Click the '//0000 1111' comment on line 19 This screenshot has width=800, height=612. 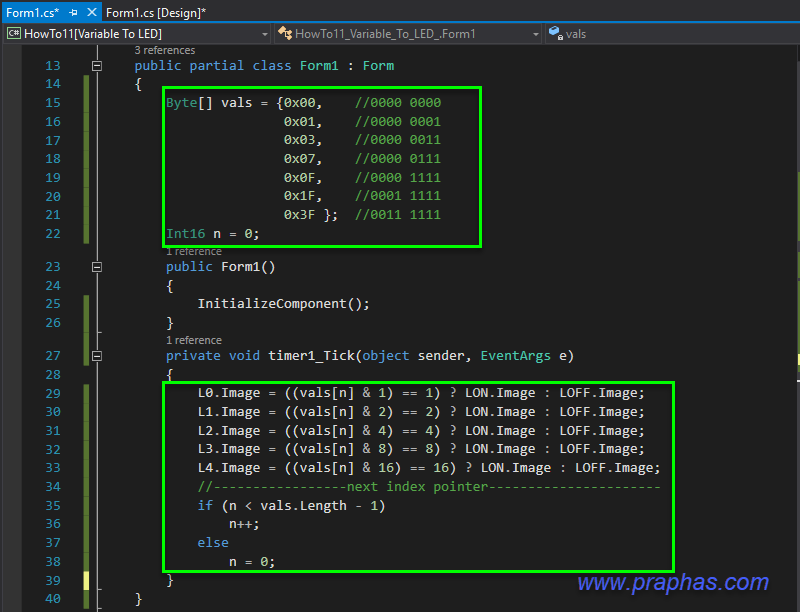coord(398,177)
